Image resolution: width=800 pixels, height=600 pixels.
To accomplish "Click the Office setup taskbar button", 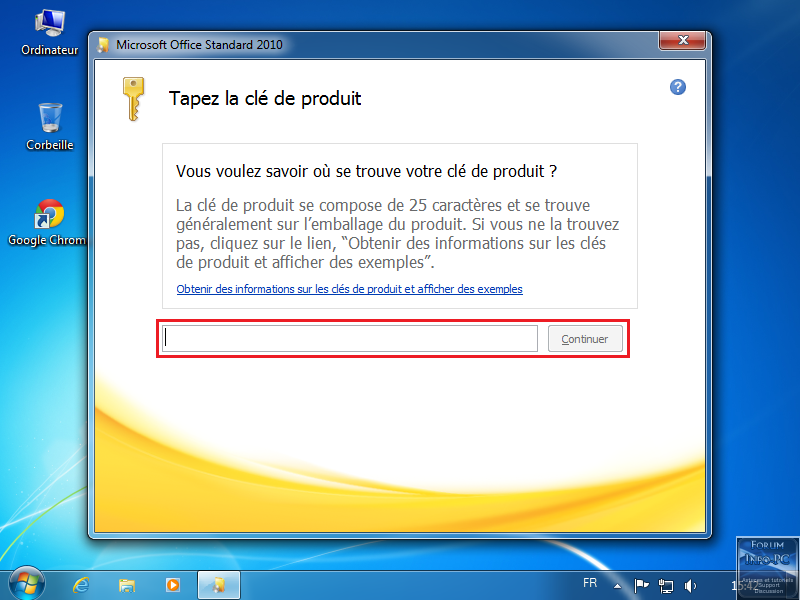I will coord(219,585).
